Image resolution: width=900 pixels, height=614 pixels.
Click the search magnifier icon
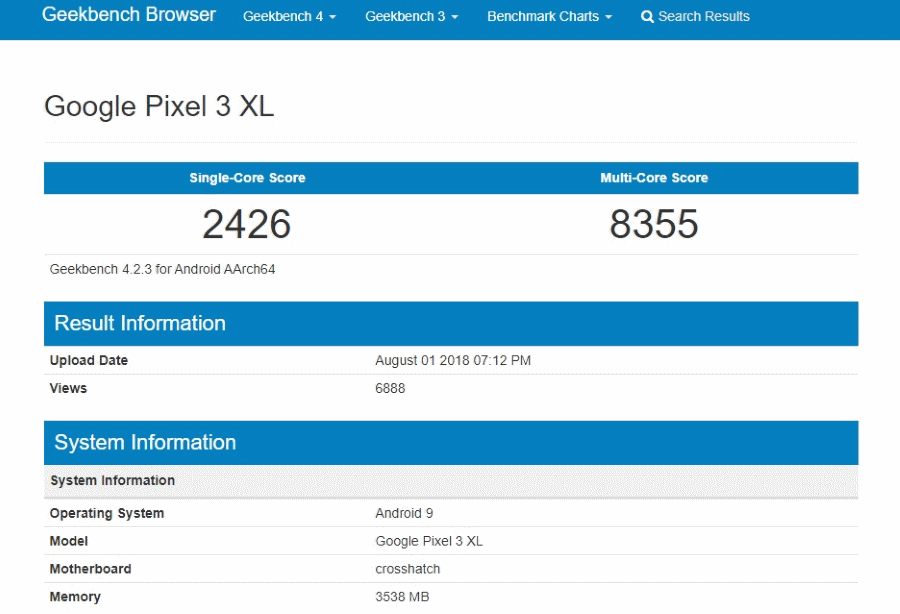tap(647, 17)
